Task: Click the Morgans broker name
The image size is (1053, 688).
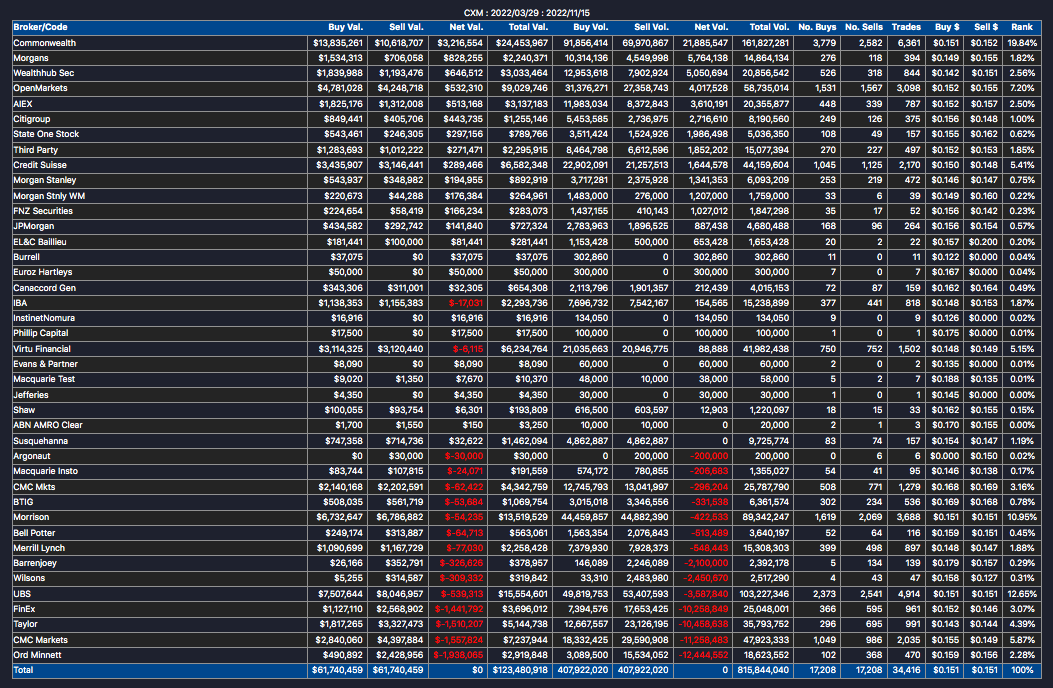Action: [31, 58]
